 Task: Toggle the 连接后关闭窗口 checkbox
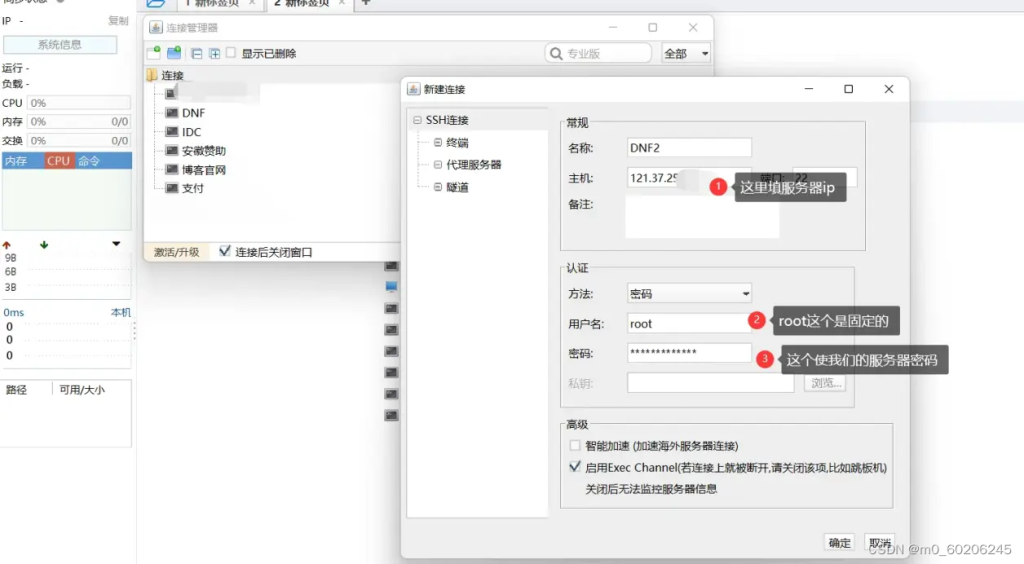click(x=225, y=251)
